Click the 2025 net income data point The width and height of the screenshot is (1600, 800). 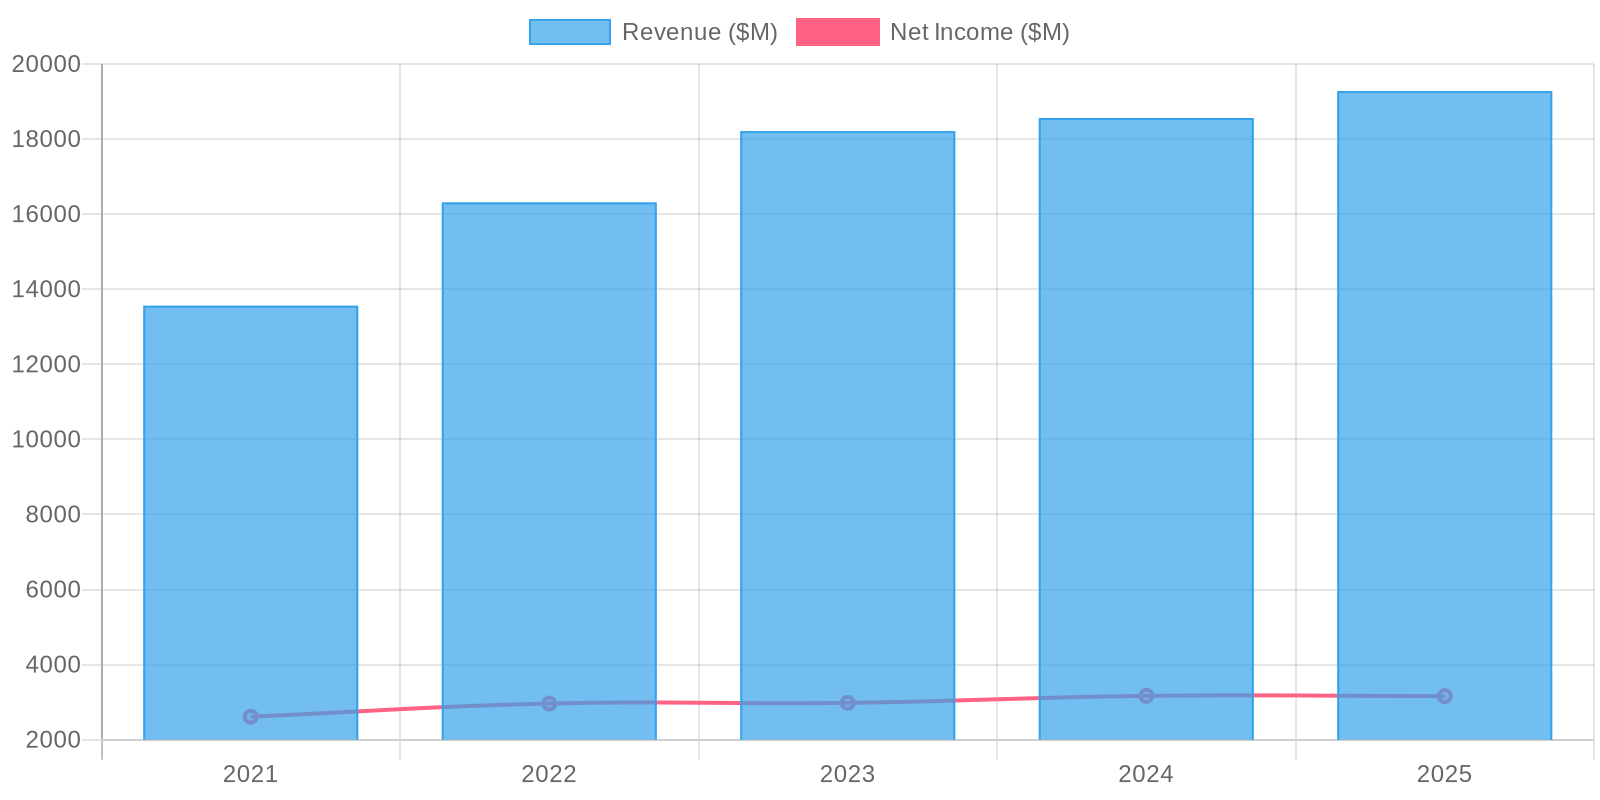tap(1444, 696)
